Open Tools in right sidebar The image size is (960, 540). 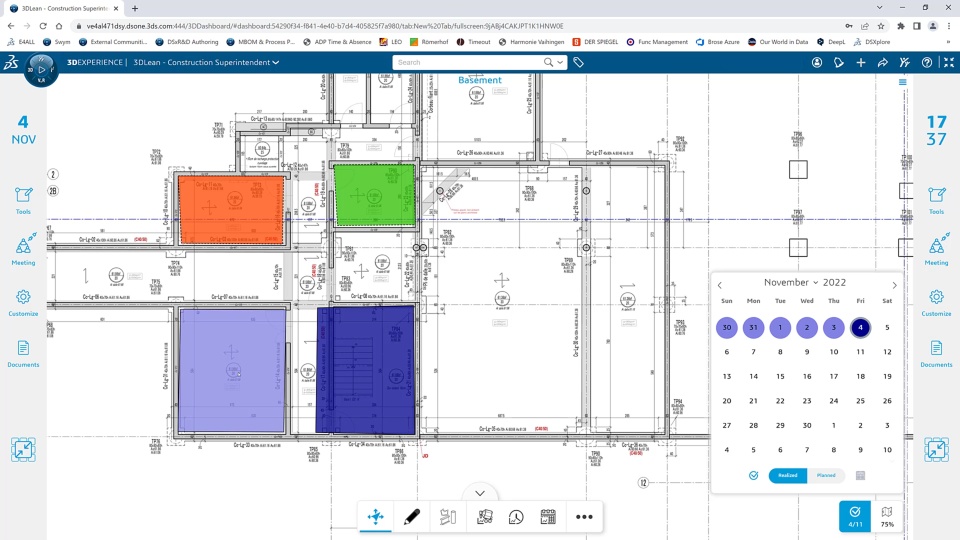(x=936, y=201)
